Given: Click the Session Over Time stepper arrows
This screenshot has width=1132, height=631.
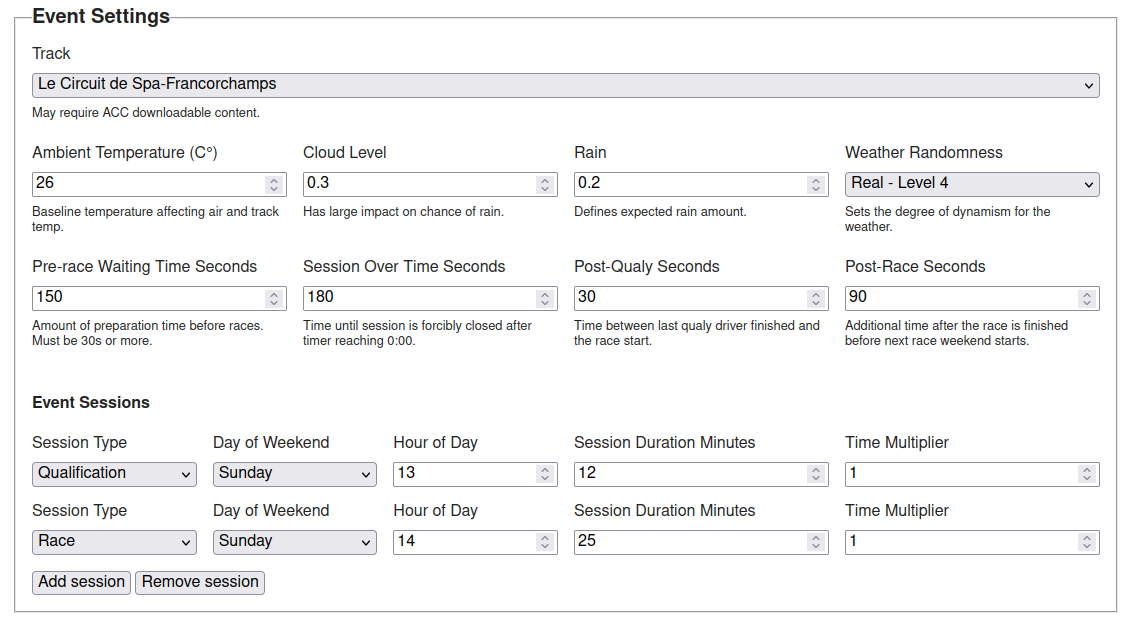Looking at the screenshot, I should click(x=544, y=299).
